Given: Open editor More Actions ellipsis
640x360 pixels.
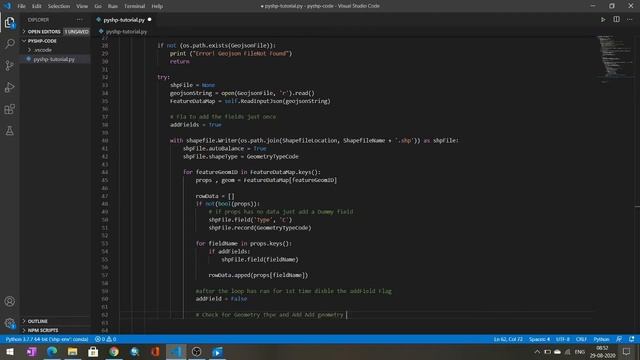Looking at the screenshot, I should pyautogui.click(x=630, y=20).
